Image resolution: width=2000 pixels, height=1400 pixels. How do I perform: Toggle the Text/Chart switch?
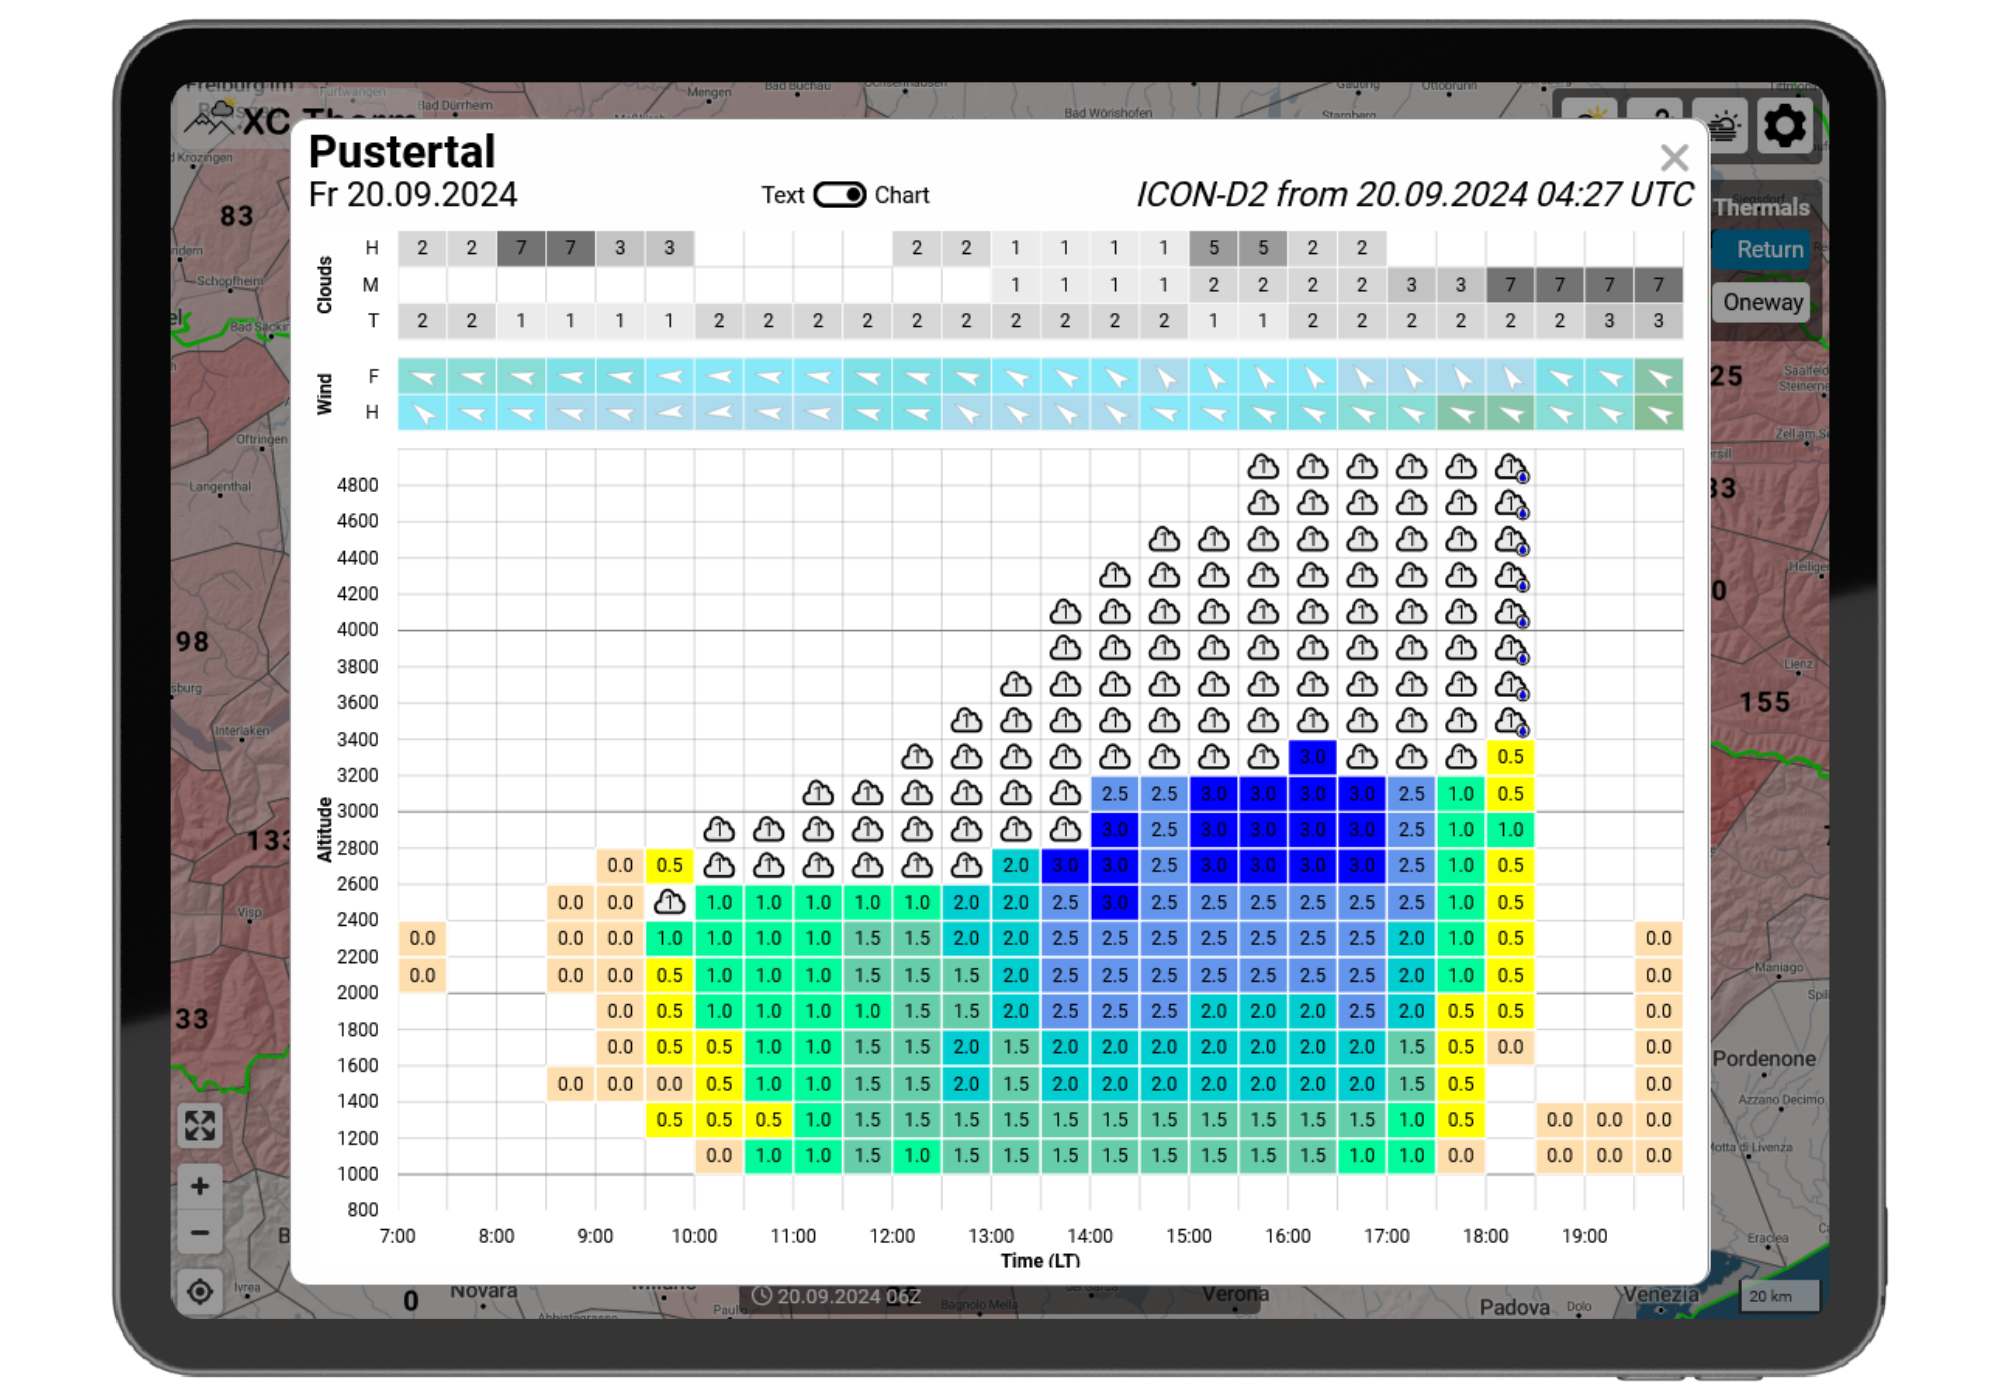tap(839, 195)
